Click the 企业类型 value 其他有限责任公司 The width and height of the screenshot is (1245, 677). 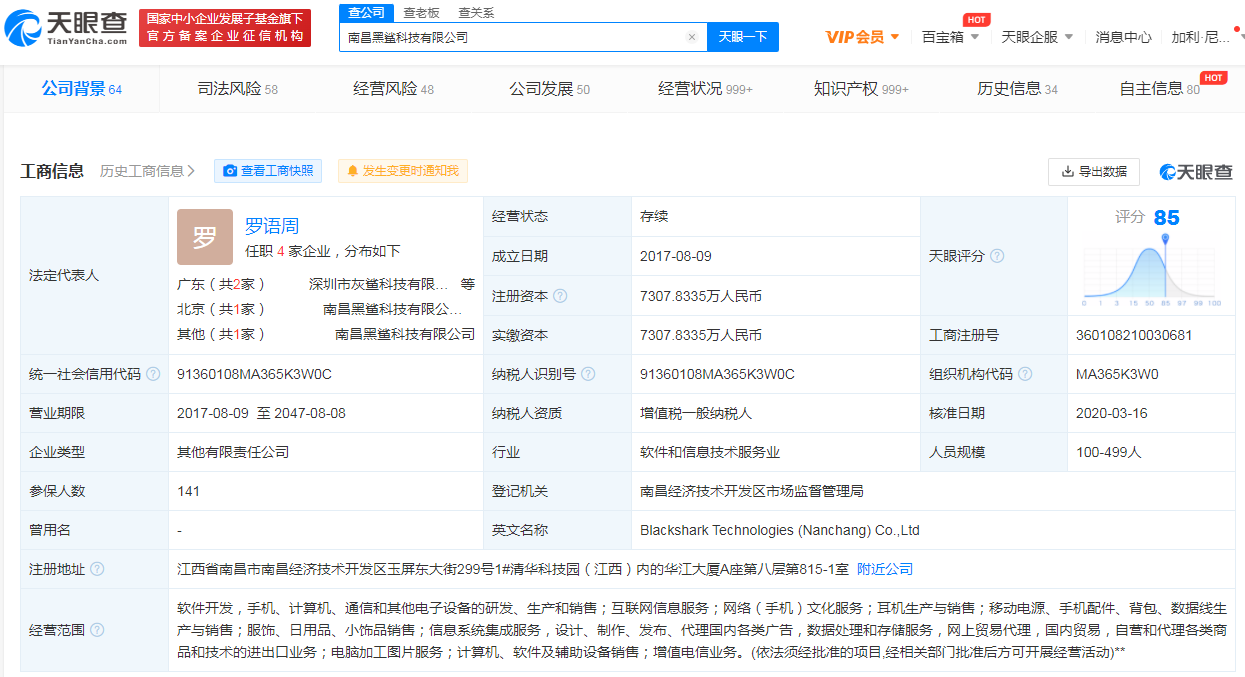click(x=233, y=452)
